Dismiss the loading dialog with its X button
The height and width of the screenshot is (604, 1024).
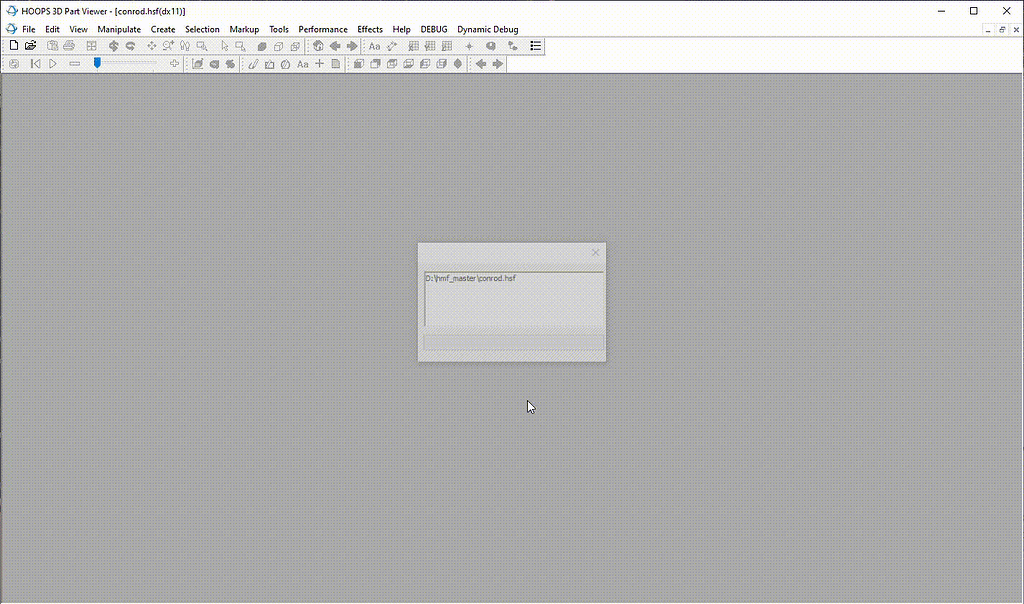pyautogui.click(x=595, y=252)
